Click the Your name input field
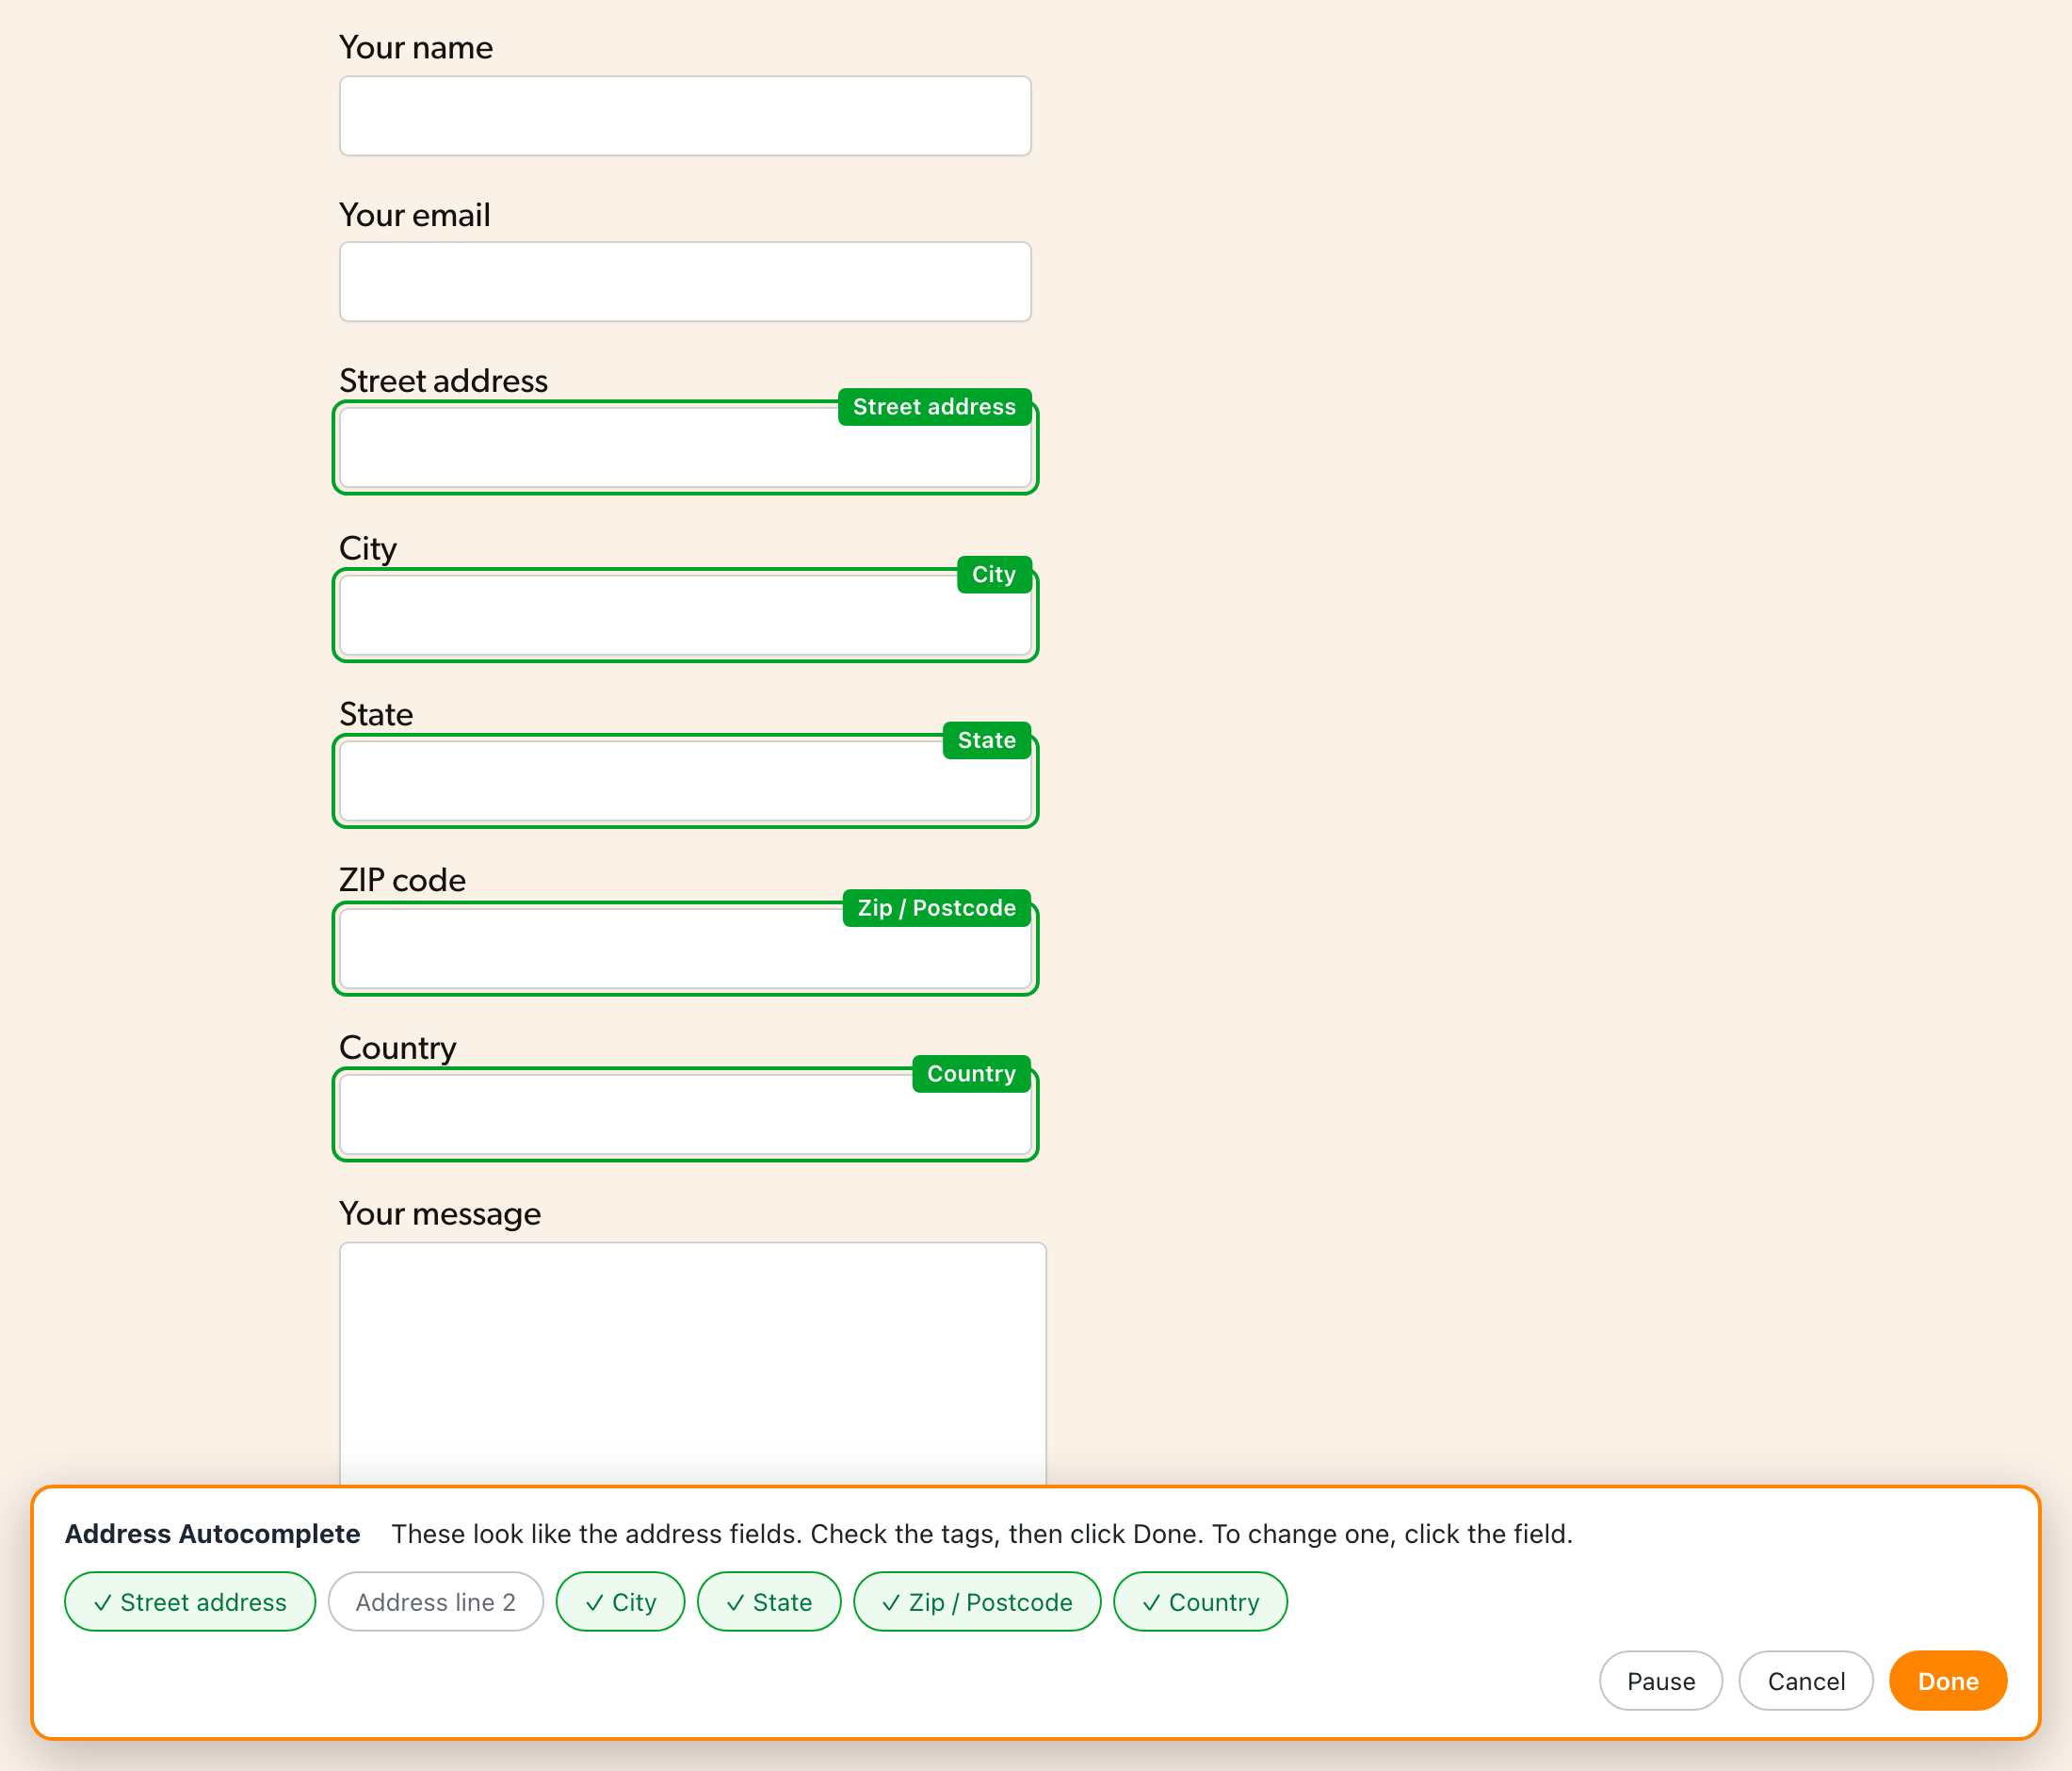 pyautogui.click(x=685, y=116)
